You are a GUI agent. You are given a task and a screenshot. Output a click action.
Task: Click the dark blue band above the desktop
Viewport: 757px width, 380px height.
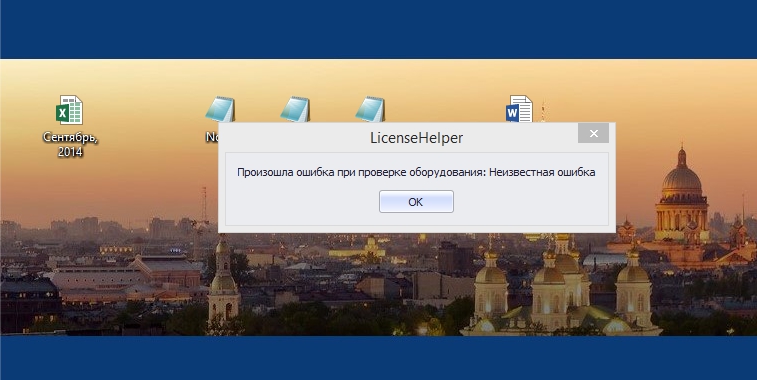coord(378,29)
